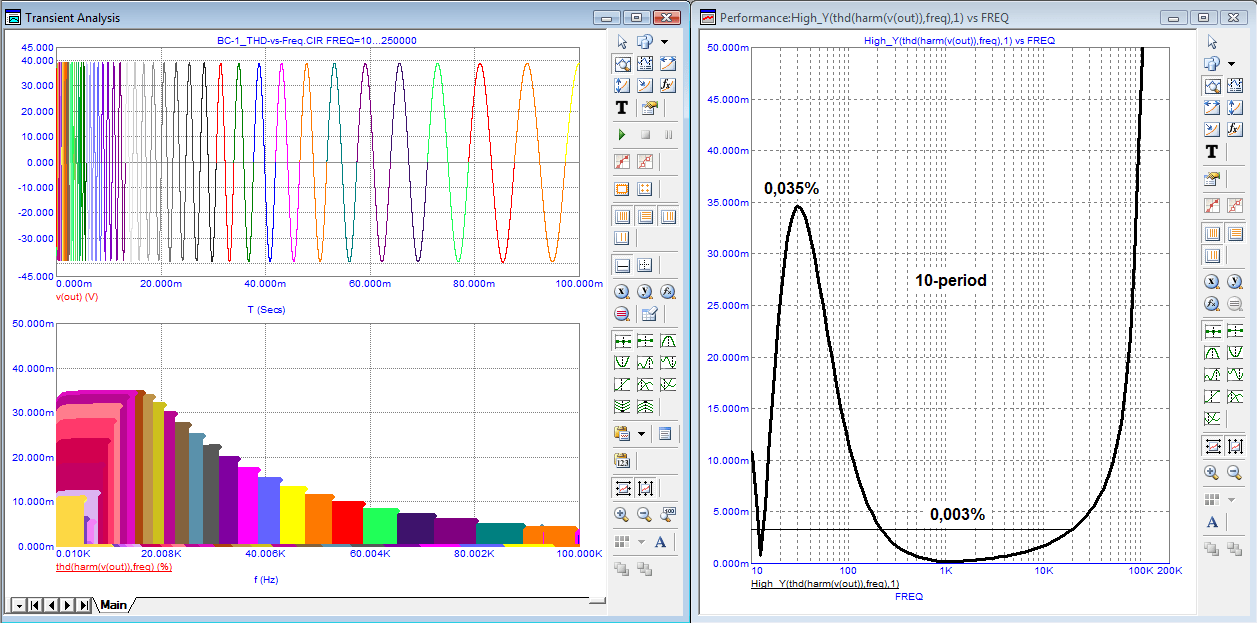The width and height of the screenshot is (1257, 623).
Task: Toggle the vertical grid lines icon in Transient Analysis
Action: pos(621,215)
